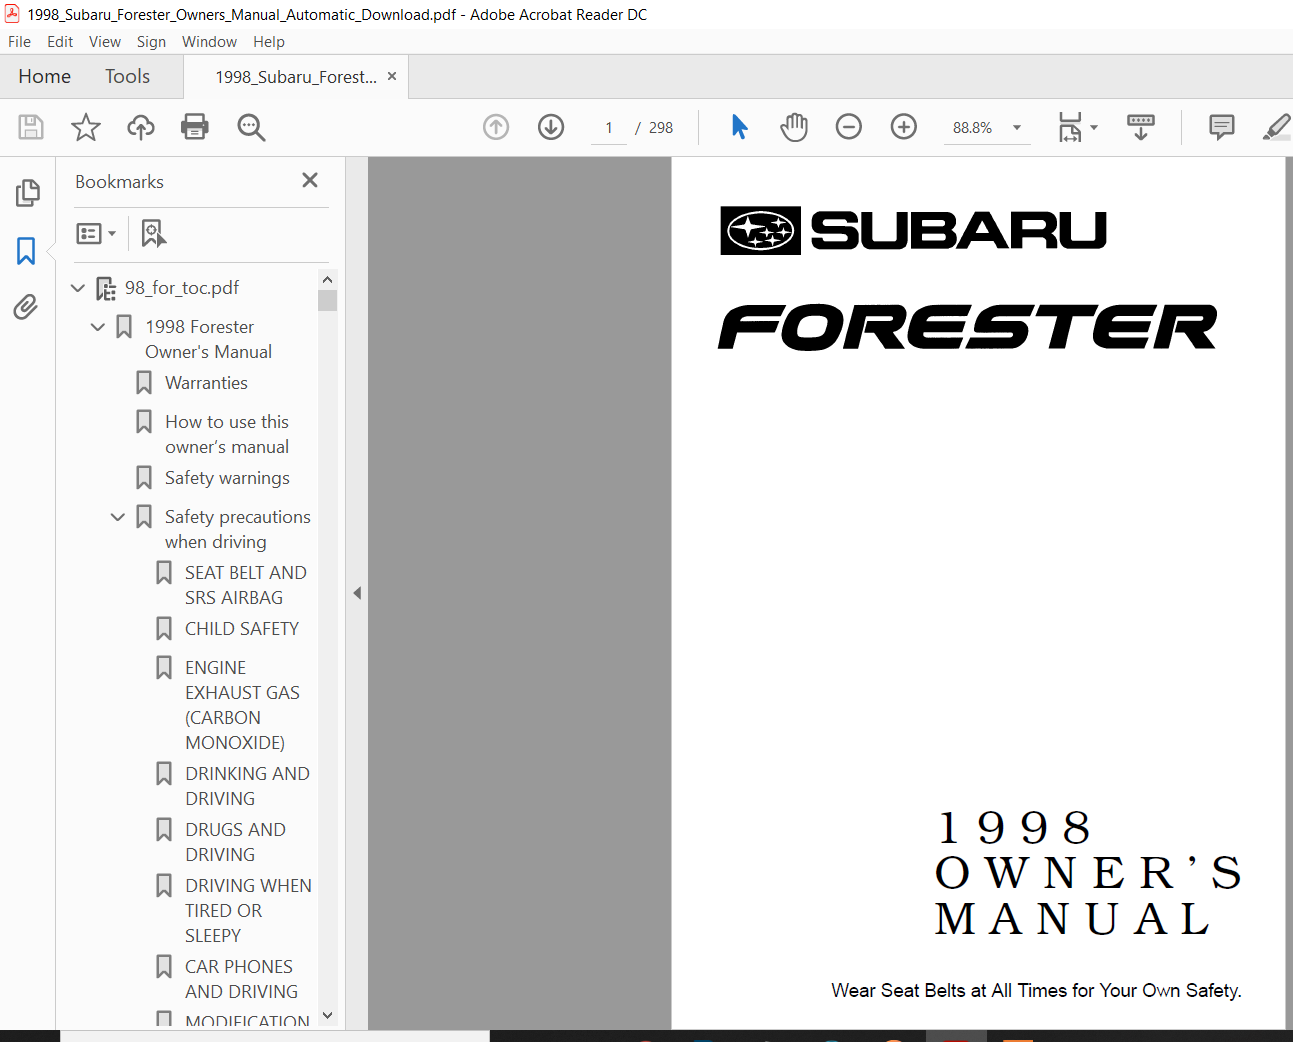Open the Window menu
Image resolution: width=1293 pixels, height=1042 pixels.
[209, 42]
